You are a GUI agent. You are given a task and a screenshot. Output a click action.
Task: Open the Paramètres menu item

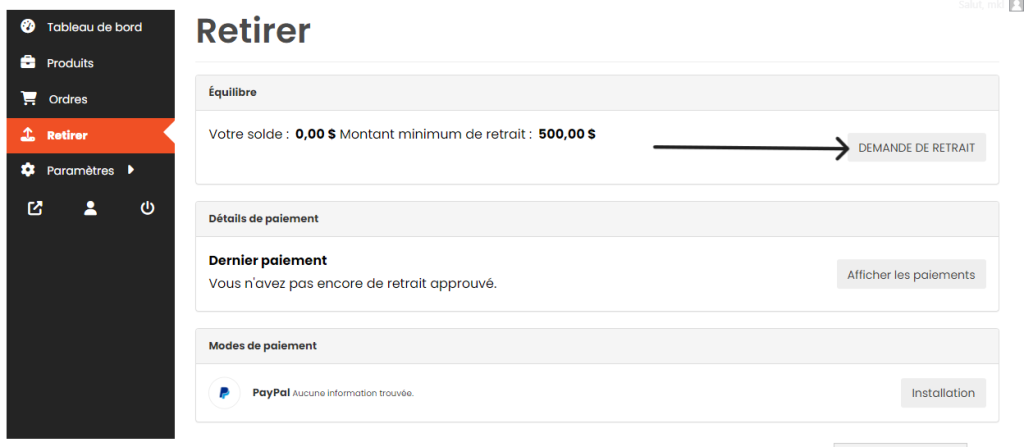80,171
